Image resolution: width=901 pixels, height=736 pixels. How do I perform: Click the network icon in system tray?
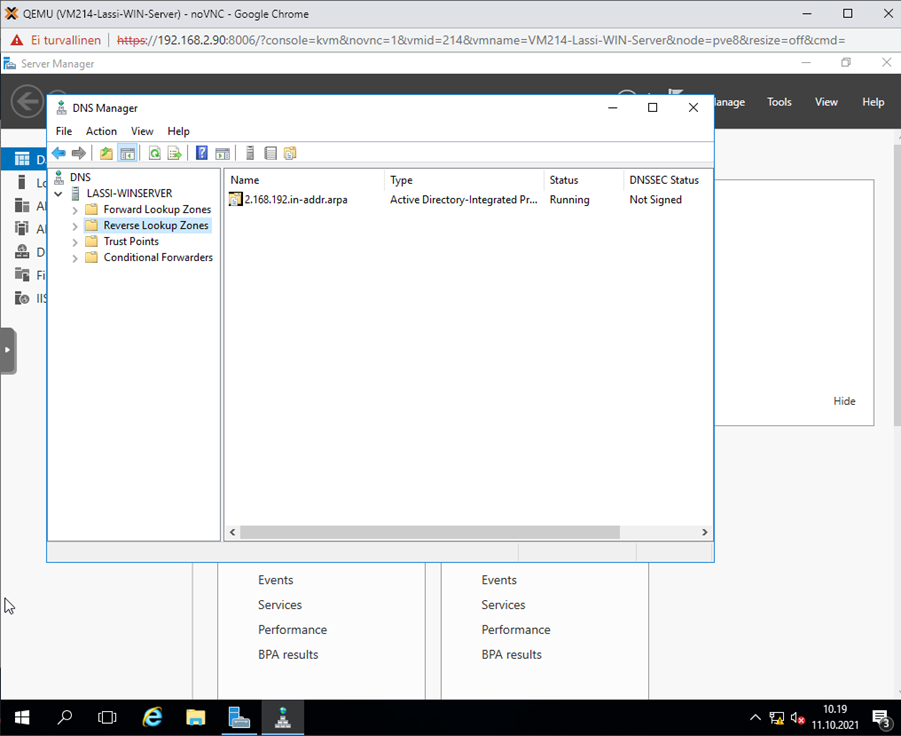(777, 718)
